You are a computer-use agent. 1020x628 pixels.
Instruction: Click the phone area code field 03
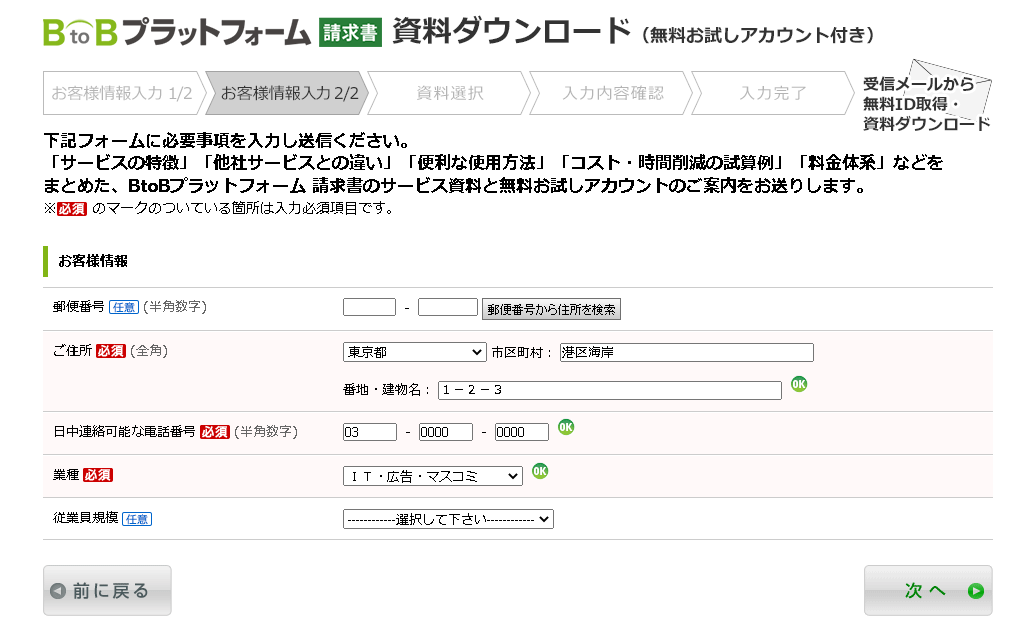(x=369, y=432)
